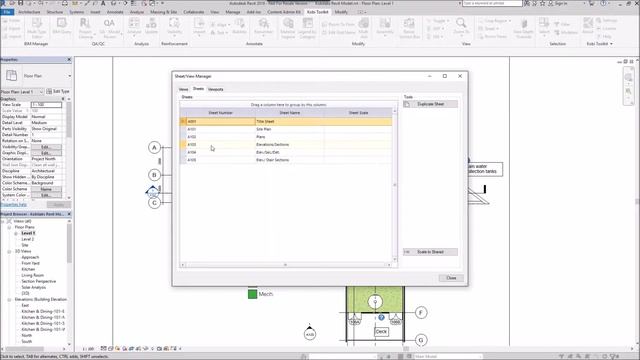This screenshot has height=360, width=640.
Task: Open the Floor Plan type selector dropdown
Action: point(69,76)
